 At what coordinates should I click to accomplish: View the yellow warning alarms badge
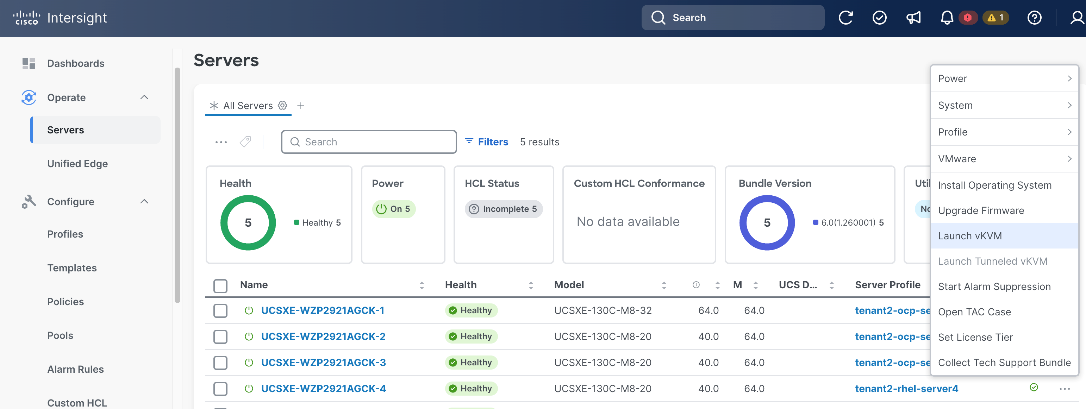[x=995, y=18]
